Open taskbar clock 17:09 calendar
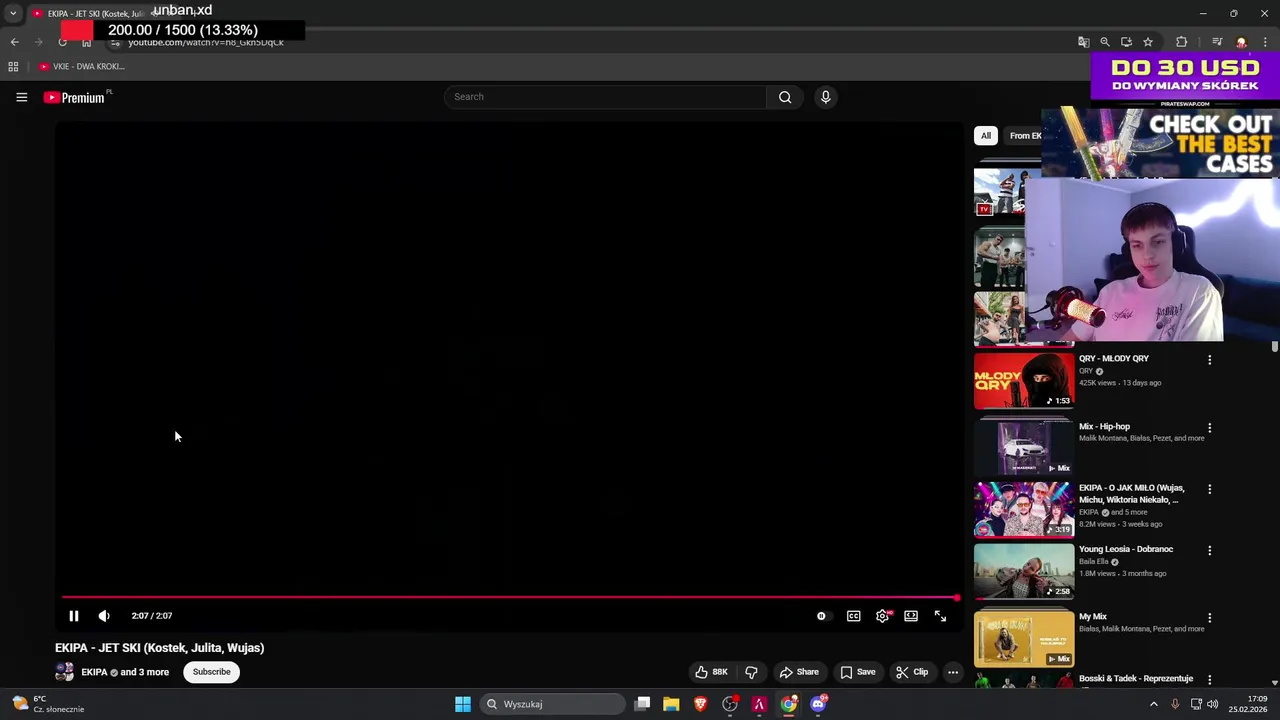Viewport: 1280px width, 720px height. (x=1248, y=704)
